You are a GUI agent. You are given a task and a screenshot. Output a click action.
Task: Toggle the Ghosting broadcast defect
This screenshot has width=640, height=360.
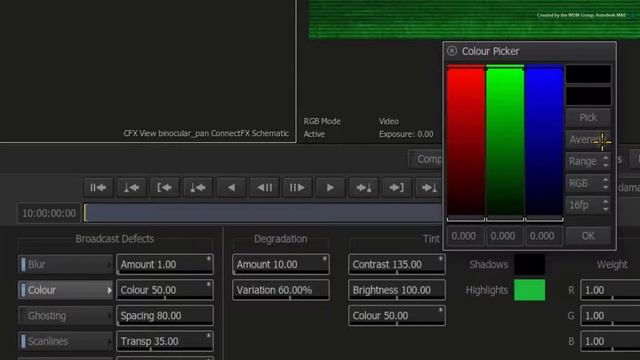(65, 316)
